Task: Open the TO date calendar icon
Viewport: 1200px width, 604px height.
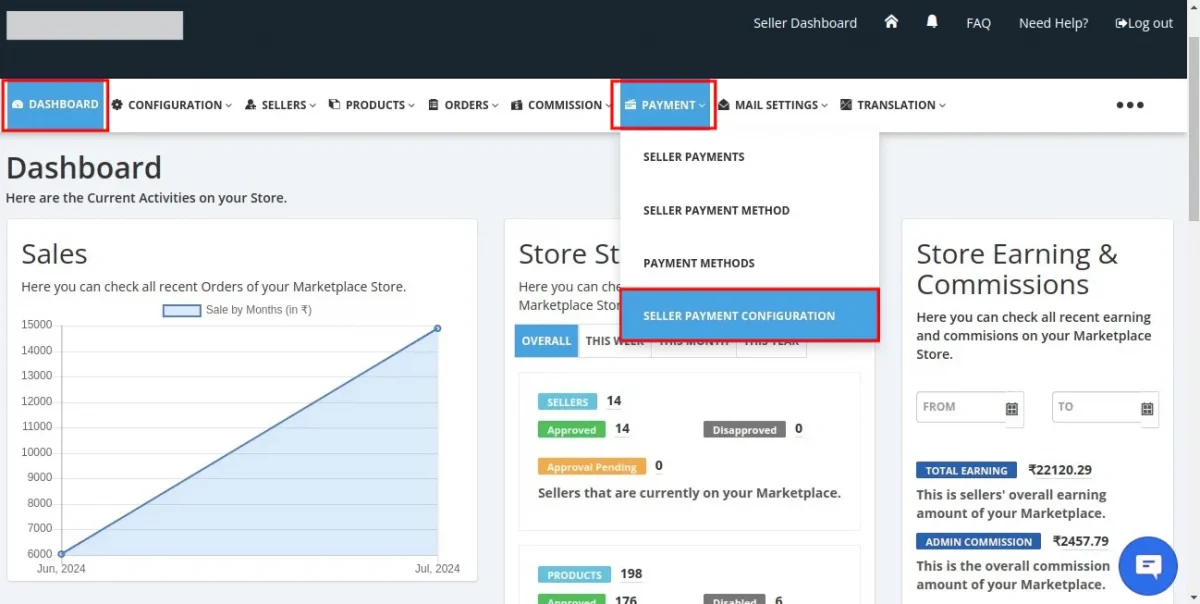Action: [x=1147, y=408]
